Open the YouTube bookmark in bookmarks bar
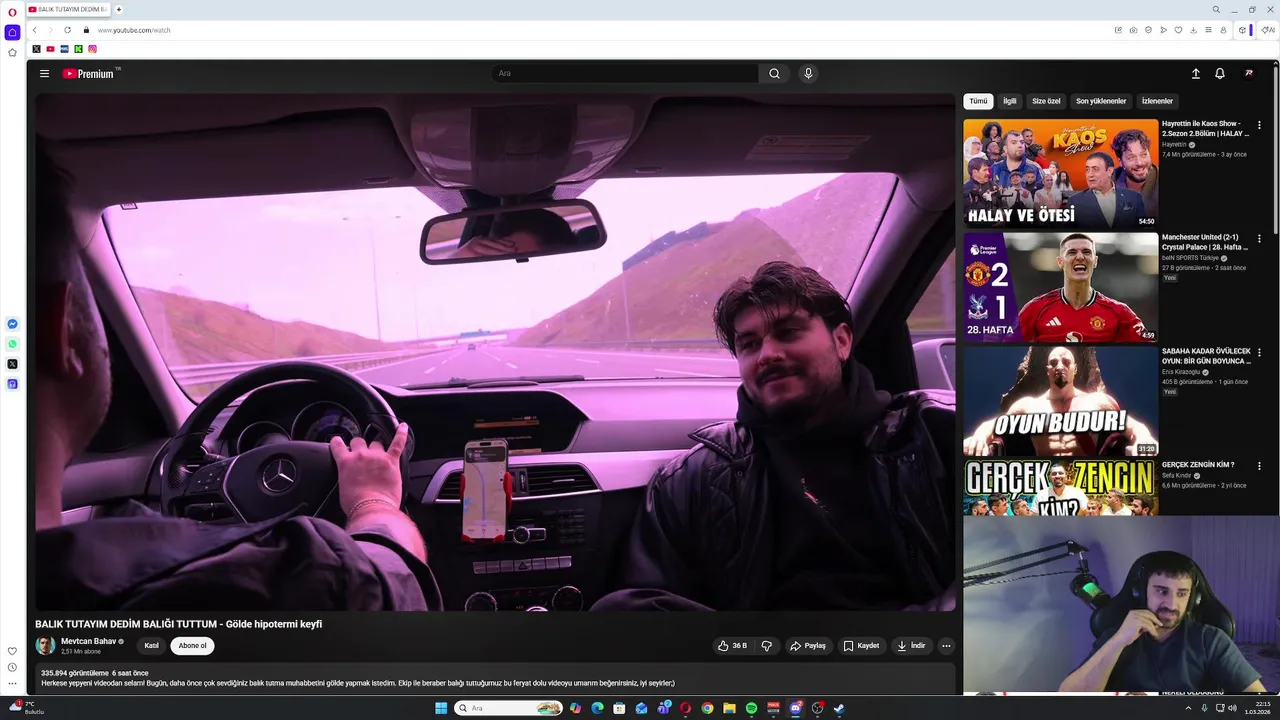1280x720 pixels. [50, 49]
